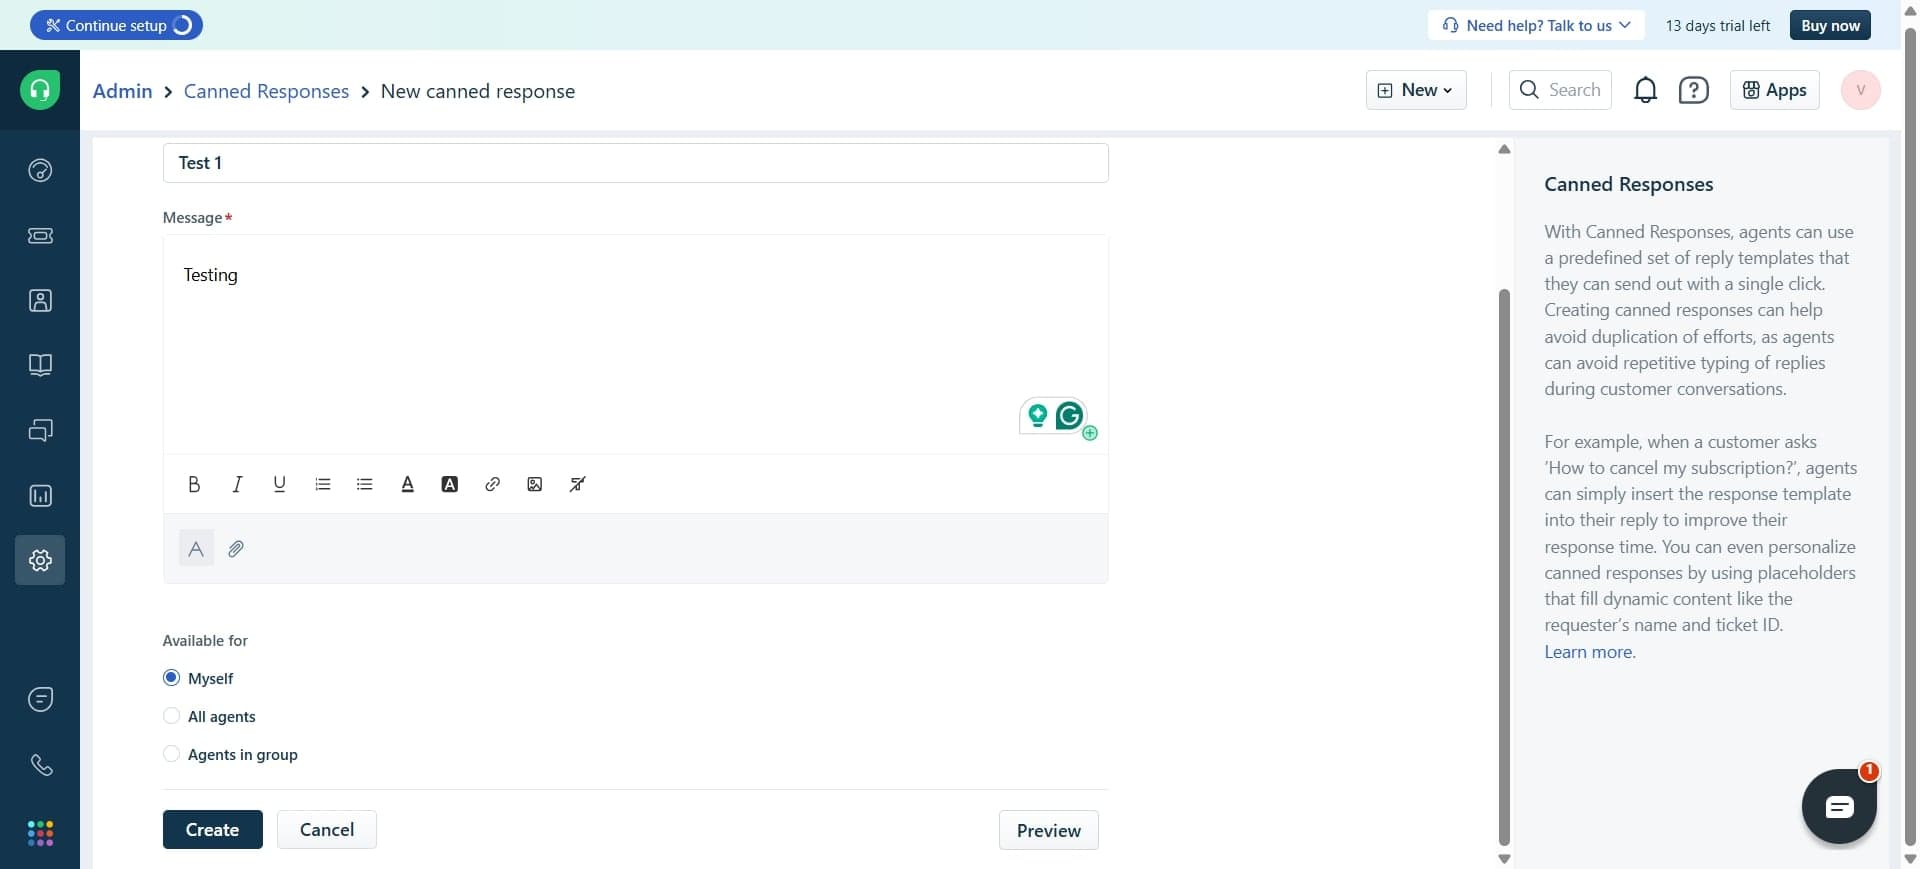The width and height of the screenshot is (1920, 869).
Task: Pick the text color tool
Action: tap(407, 484)
